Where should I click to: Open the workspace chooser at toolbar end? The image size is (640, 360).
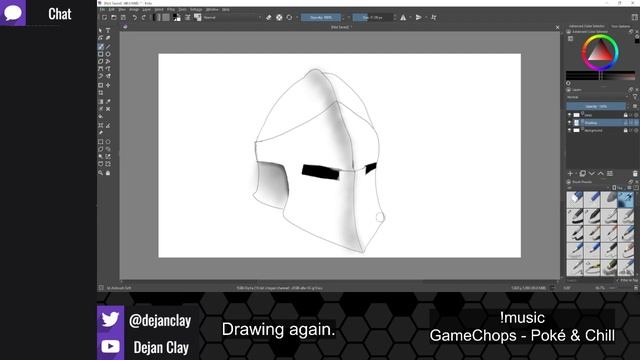point(635,18)
